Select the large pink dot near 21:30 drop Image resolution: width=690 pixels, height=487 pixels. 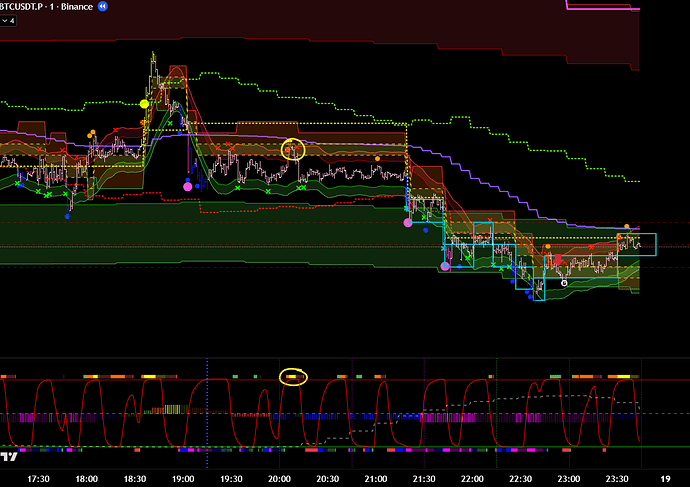coord(407,223)
